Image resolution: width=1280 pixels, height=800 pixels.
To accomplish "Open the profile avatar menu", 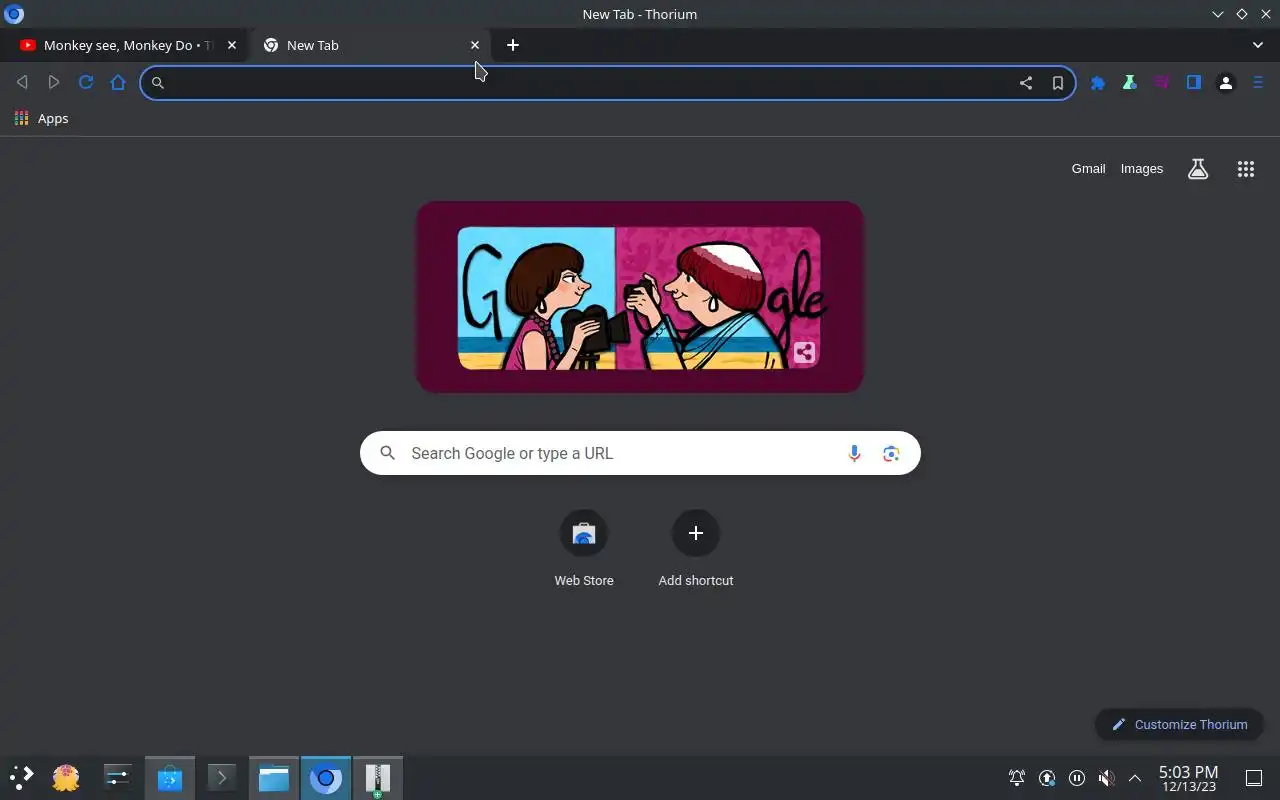I will 1226,83.
